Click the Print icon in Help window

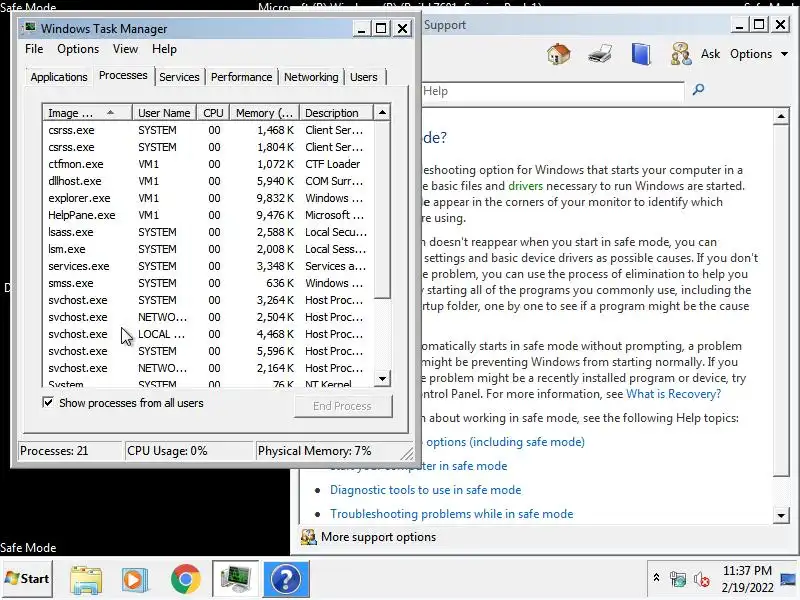[x=599, y=54]
